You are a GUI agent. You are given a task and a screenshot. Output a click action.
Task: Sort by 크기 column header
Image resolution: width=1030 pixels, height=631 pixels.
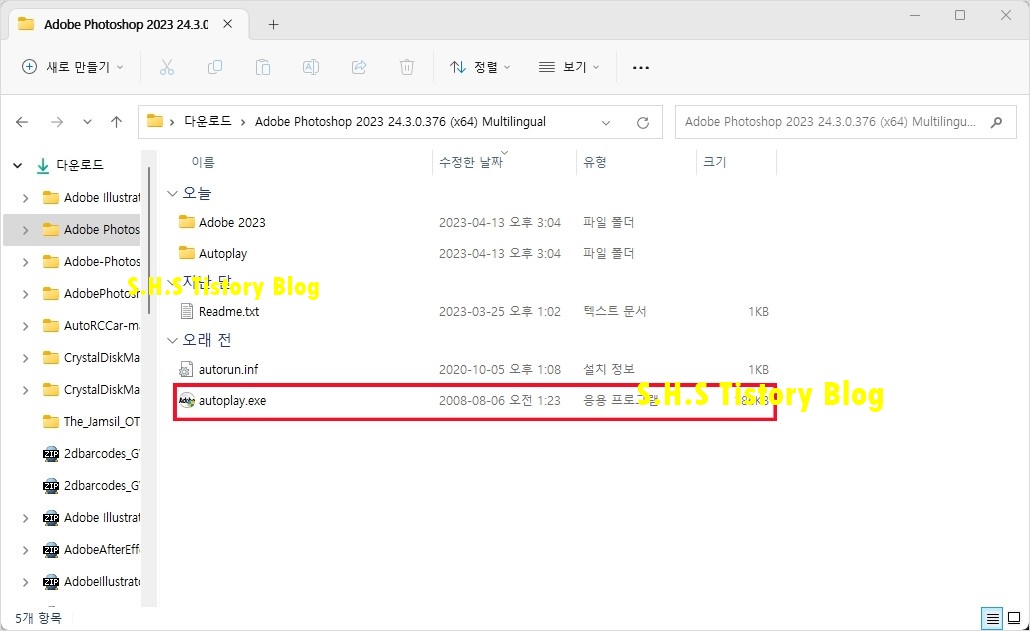click(x=715, y=162)
